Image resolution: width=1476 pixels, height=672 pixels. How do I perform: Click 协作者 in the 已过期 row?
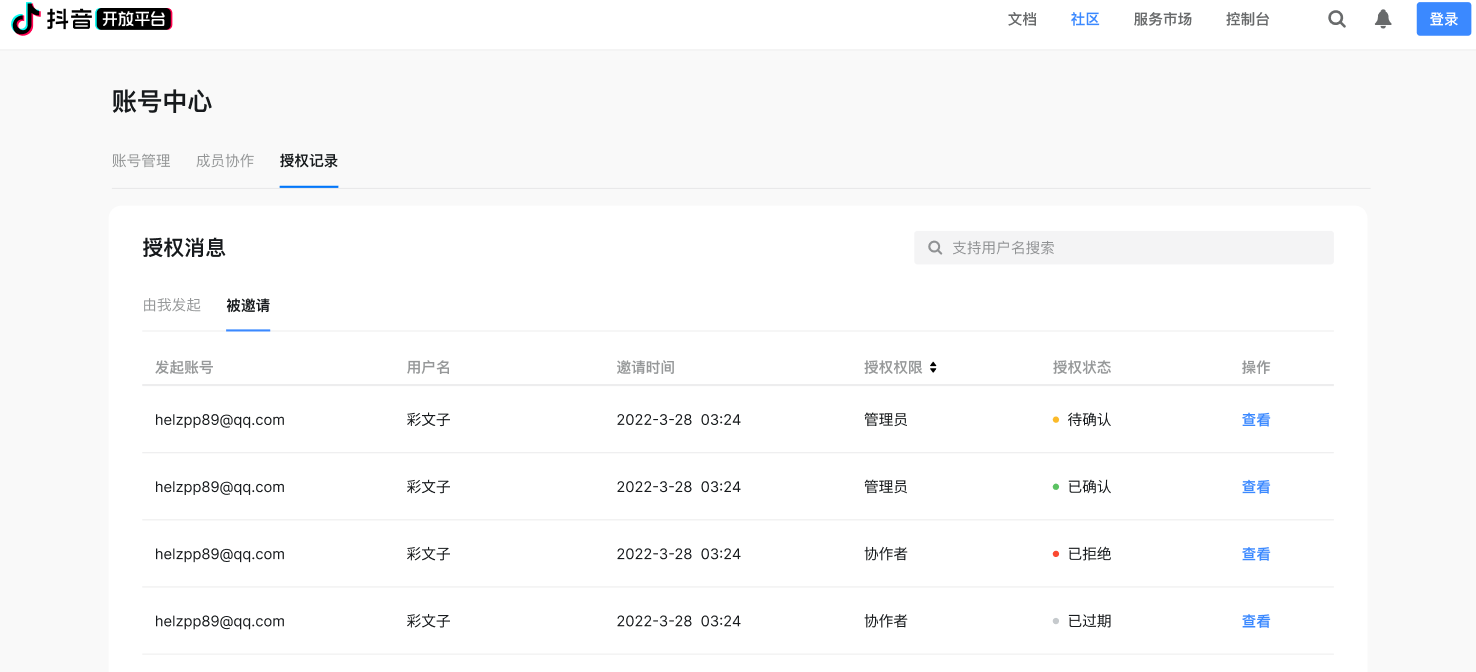[x=886, y=621]
